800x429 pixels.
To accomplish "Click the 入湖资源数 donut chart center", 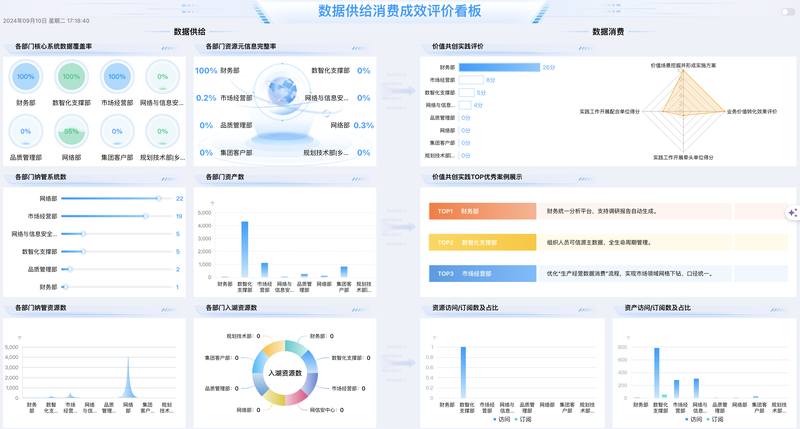I will click(285, 373).
